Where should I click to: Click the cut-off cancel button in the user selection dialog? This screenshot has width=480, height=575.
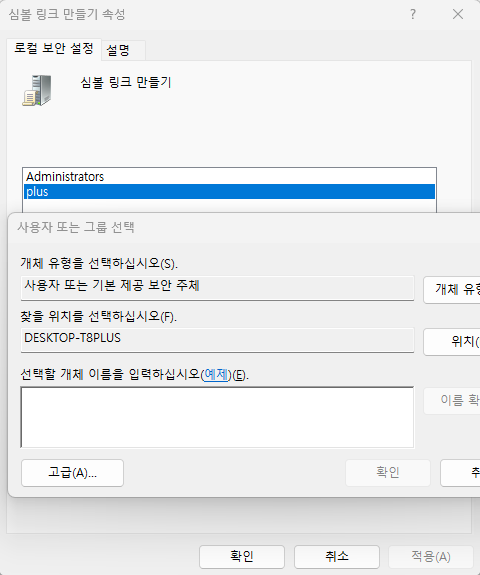click(x=460, y=473)
